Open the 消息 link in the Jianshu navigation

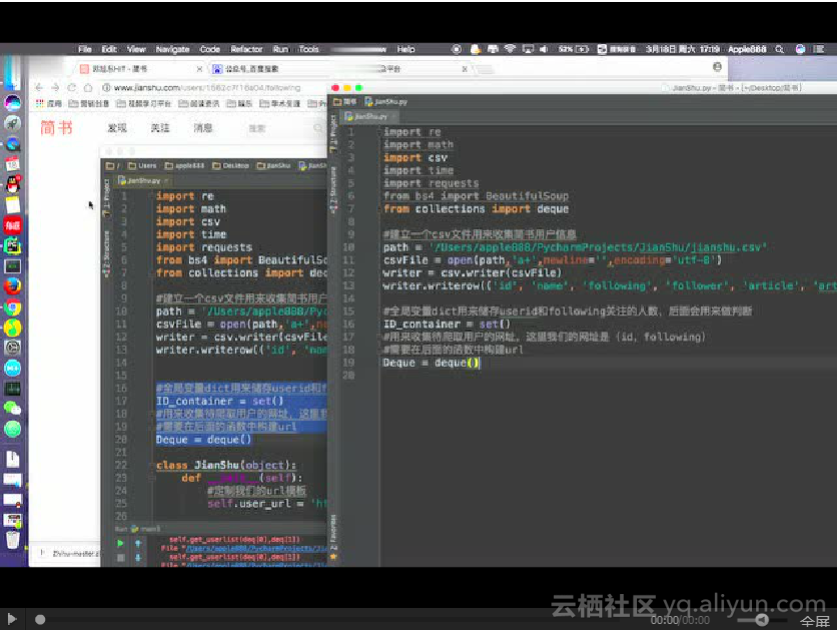[203, 128]
